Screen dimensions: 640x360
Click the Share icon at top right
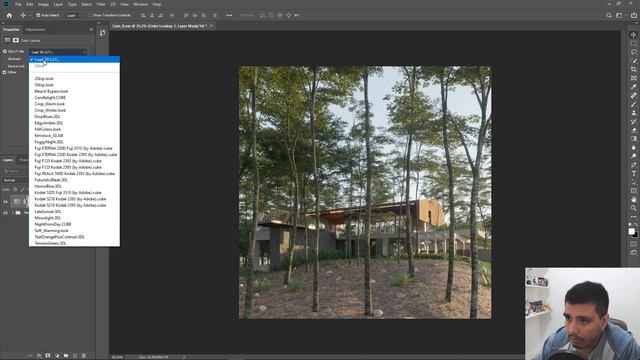coord(633,15)
